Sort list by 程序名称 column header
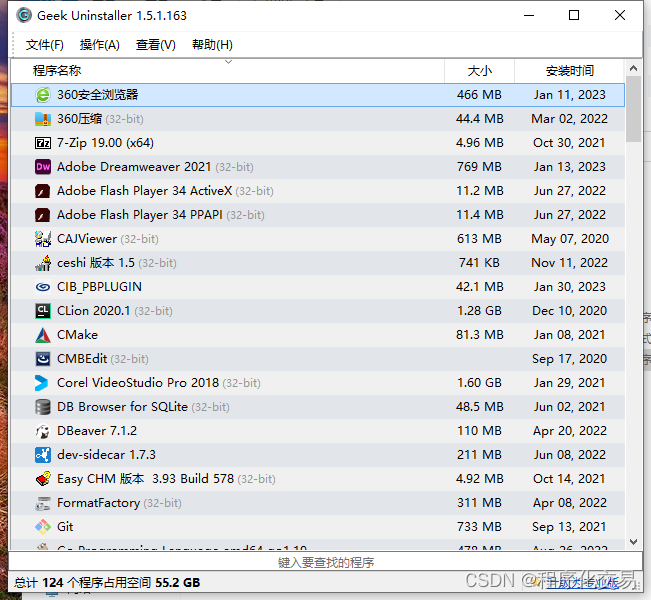Screen dimensions: 651x600 pos(228,71)
